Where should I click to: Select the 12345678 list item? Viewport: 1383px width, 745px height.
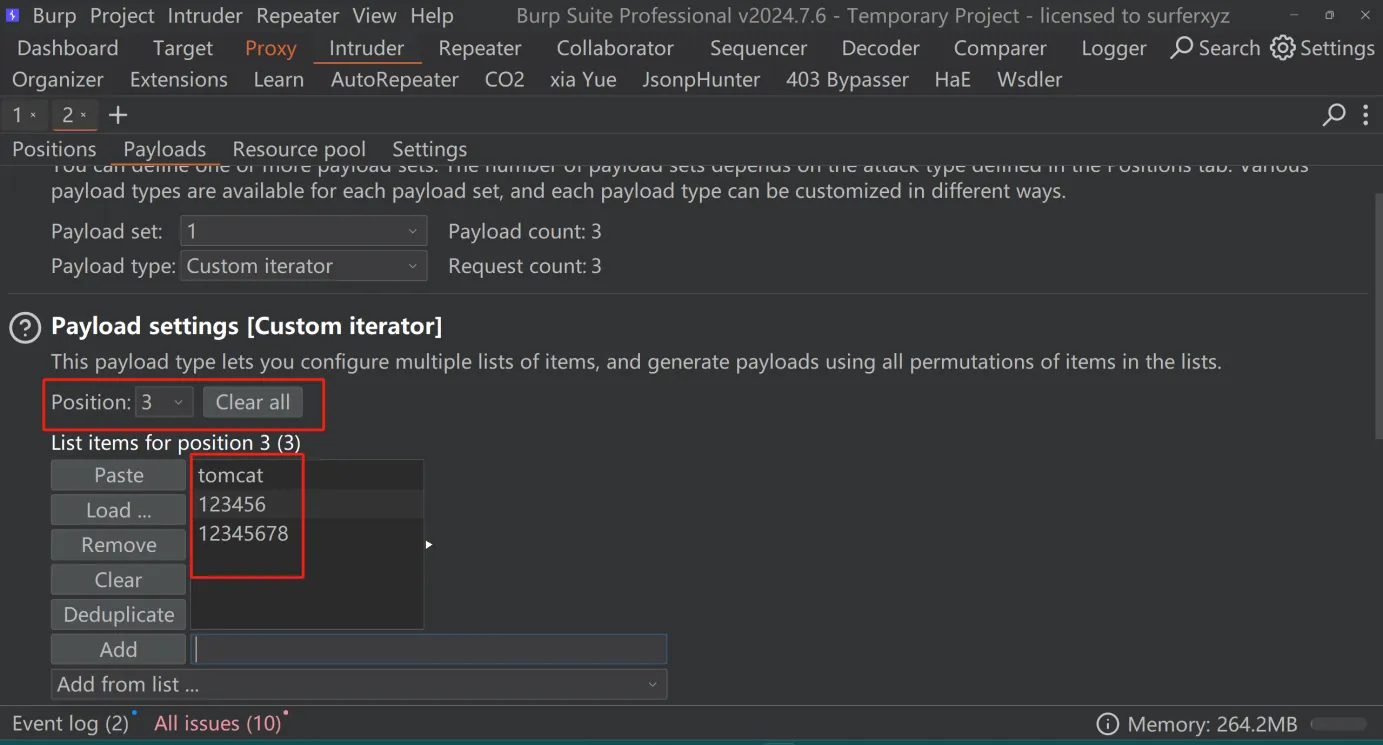point(307,533)
